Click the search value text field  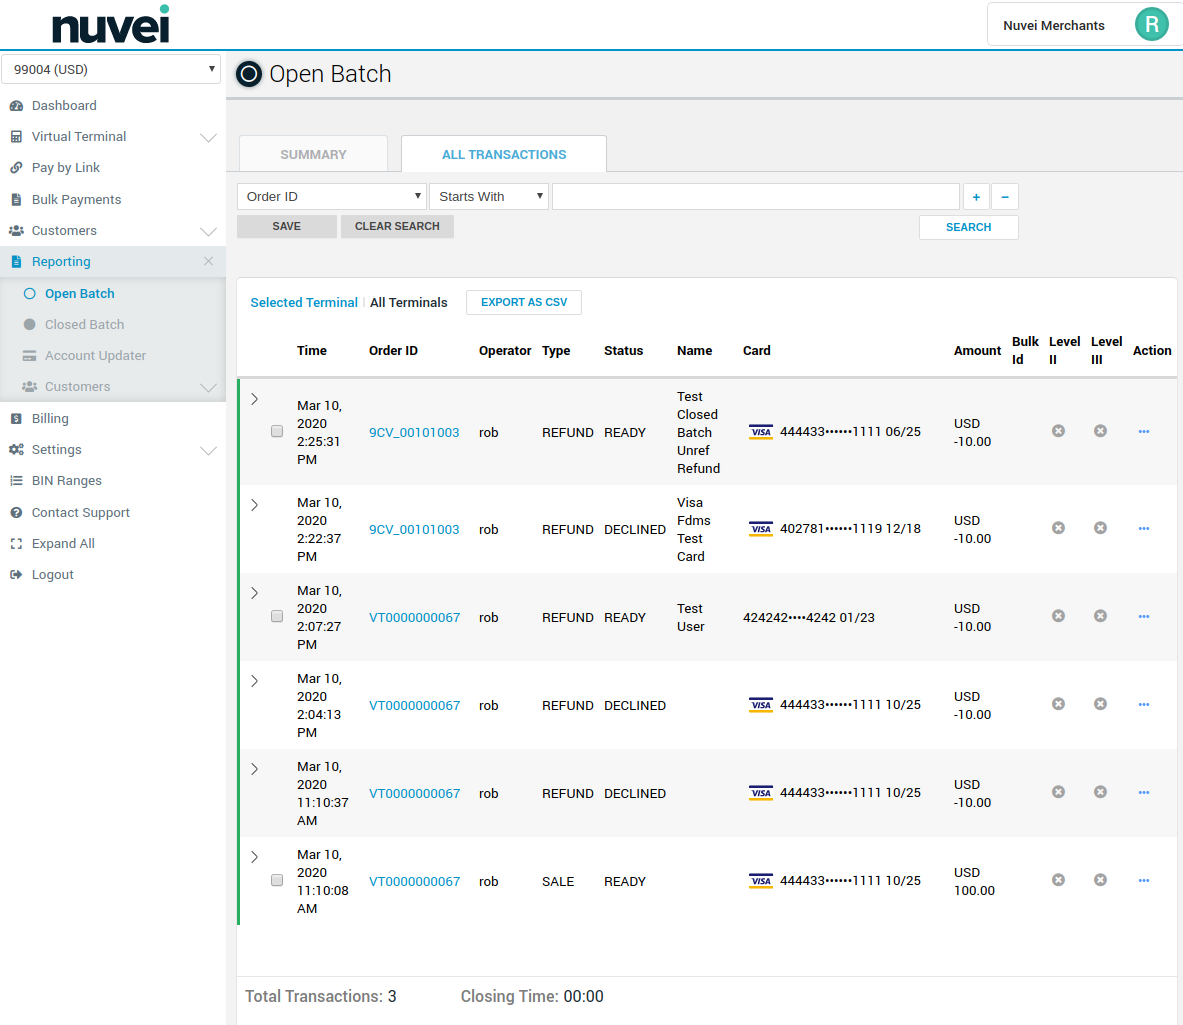pos(755,197)
